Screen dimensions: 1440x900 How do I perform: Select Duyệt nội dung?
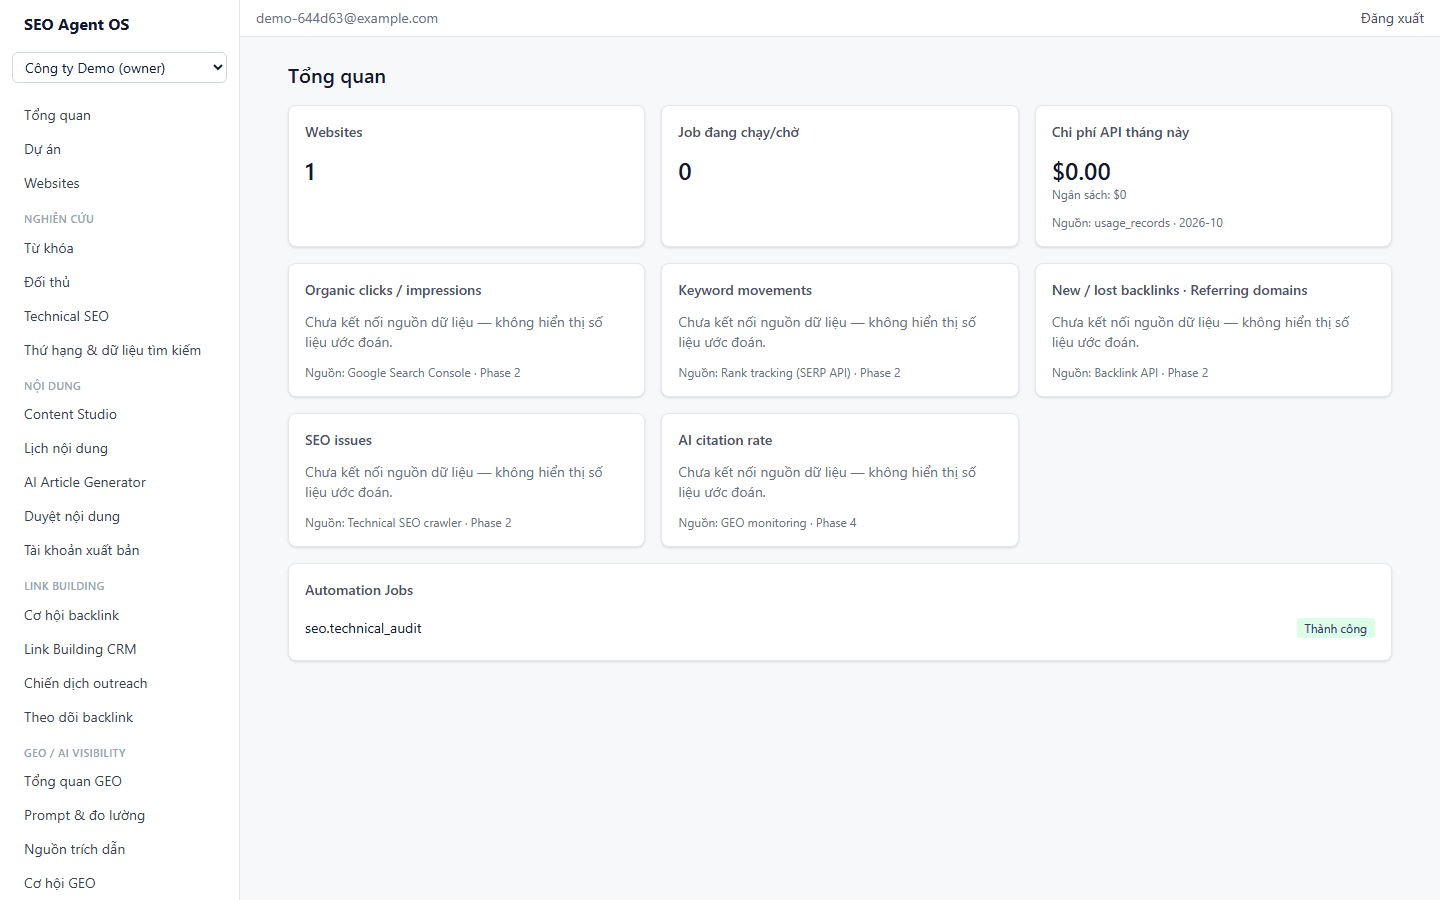(72, 516)
